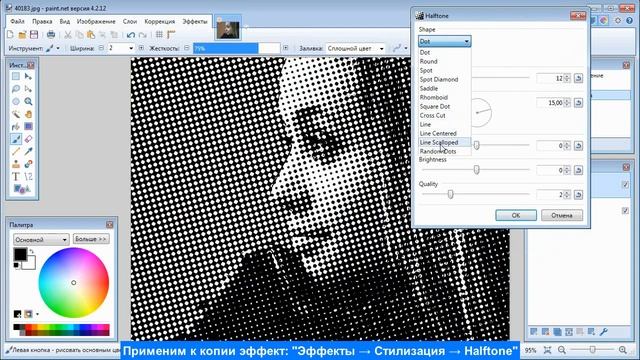Choose Cross Cut from shape list

pos(444,116)
